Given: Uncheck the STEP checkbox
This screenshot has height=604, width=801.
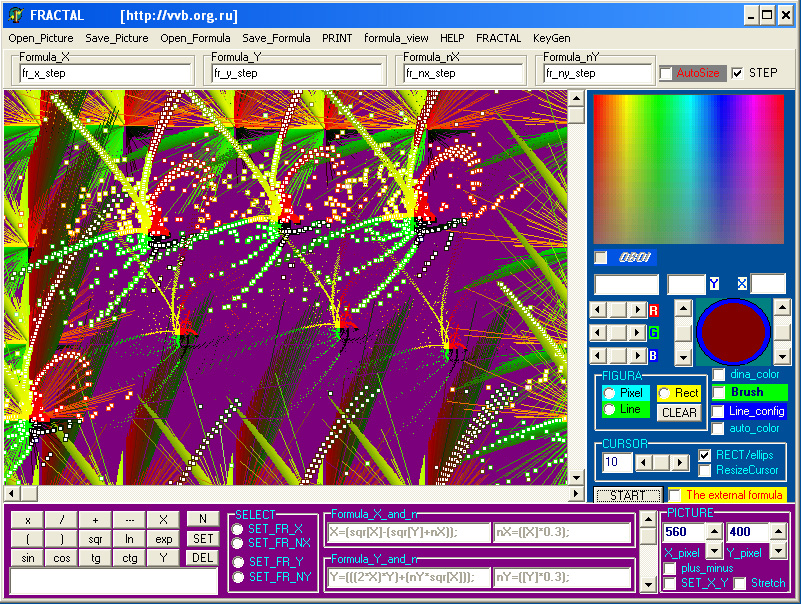Looking at the screenshot, I should click(737, 73).
